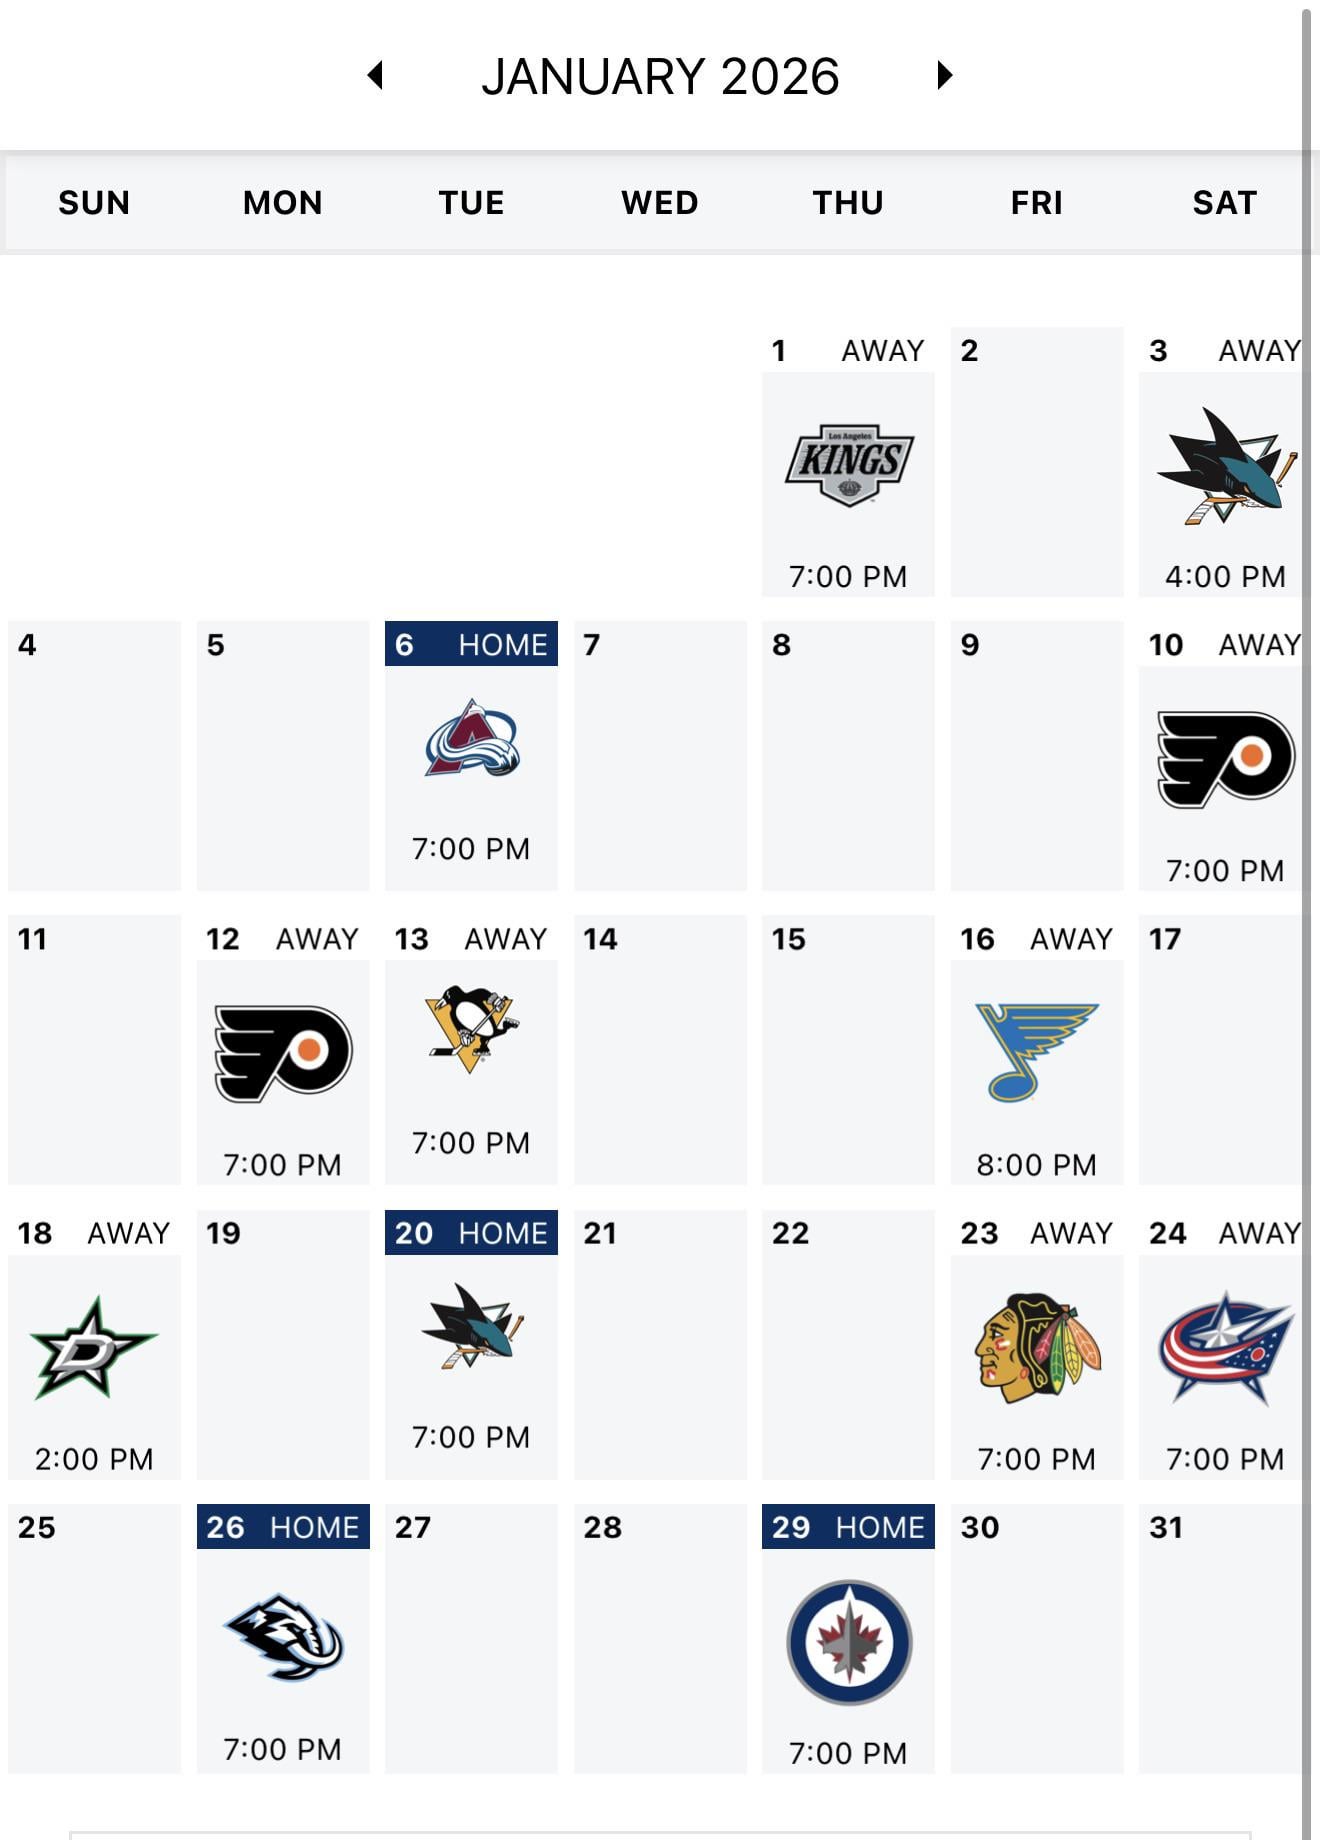Screen dimensions: 1320x1840
Task: Click the Blackhawks logo on January 23
Action: [1037, 1347]
